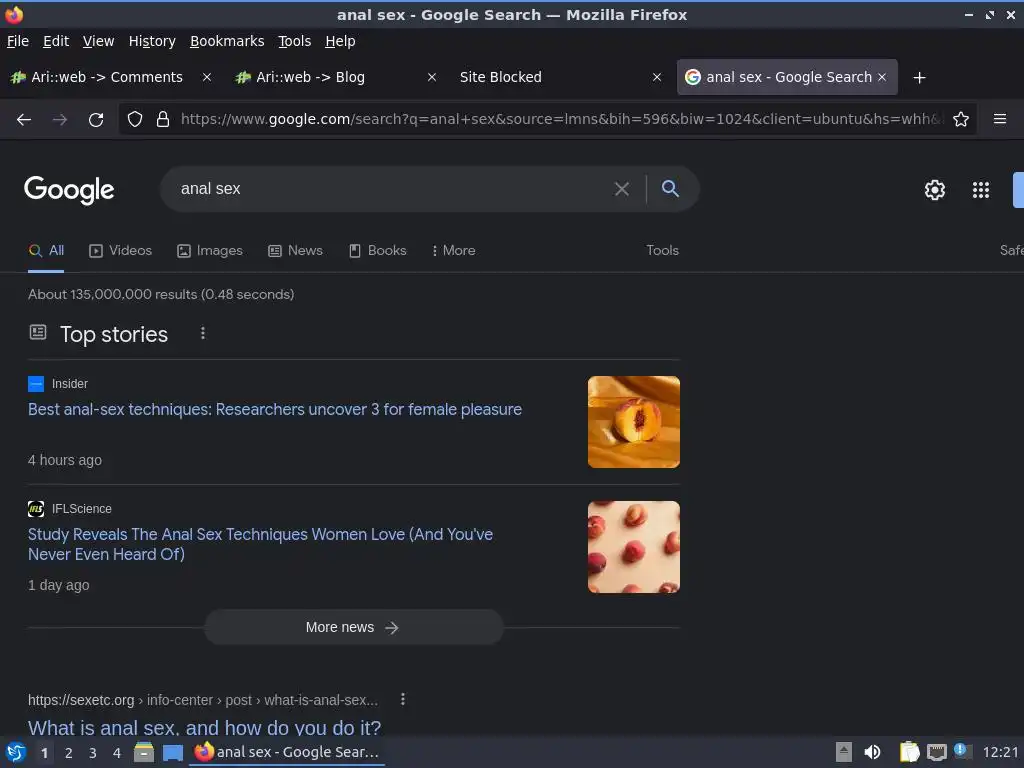
Task: Click the tray eject media icon
Action: [844, 752]
